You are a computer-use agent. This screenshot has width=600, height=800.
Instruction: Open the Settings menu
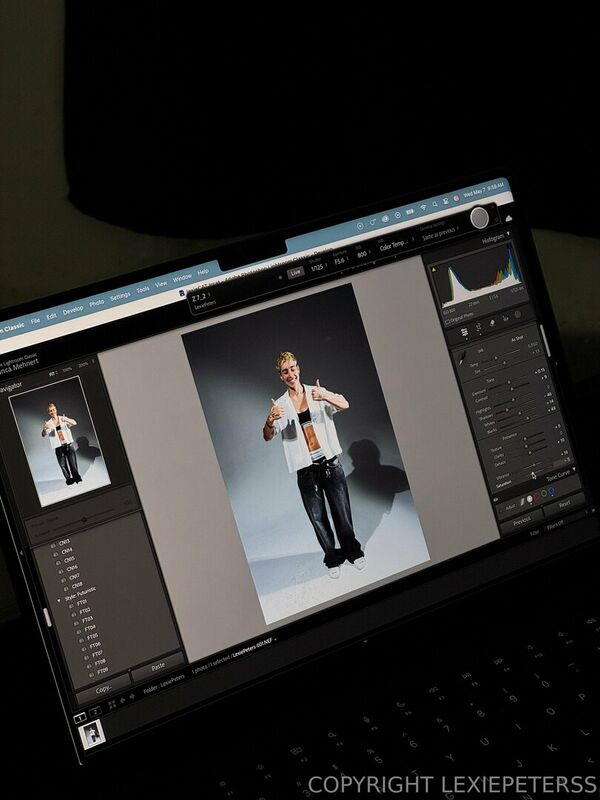(120, 296)
